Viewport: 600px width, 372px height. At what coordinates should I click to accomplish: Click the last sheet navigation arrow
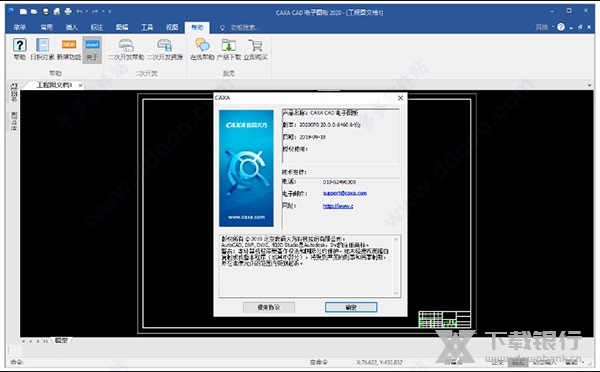(46, 341)
